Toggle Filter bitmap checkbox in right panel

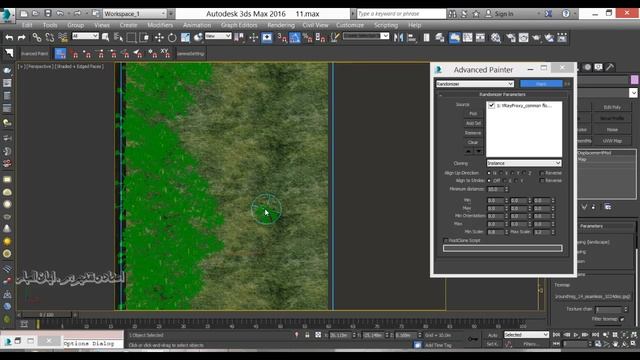coord(622,319)
